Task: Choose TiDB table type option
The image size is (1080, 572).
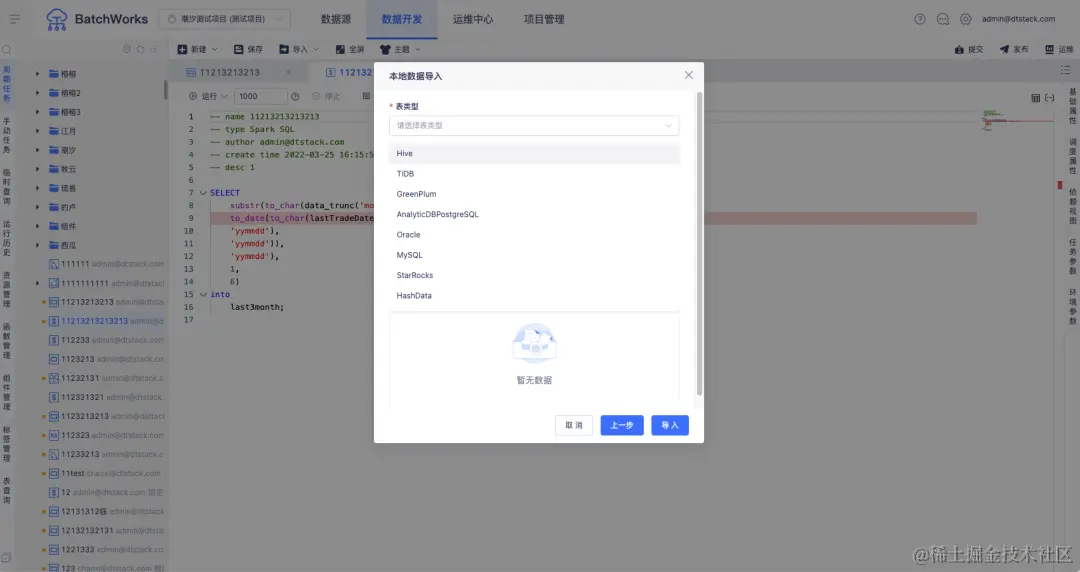Action: point(534,174)
